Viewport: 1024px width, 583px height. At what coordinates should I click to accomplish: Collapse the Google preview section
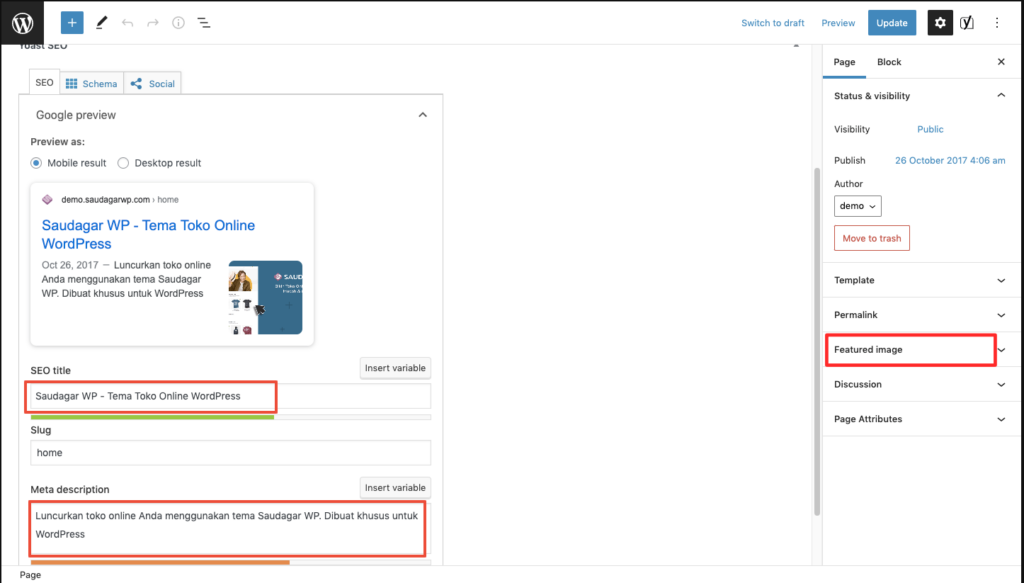[x=423, y=115]
